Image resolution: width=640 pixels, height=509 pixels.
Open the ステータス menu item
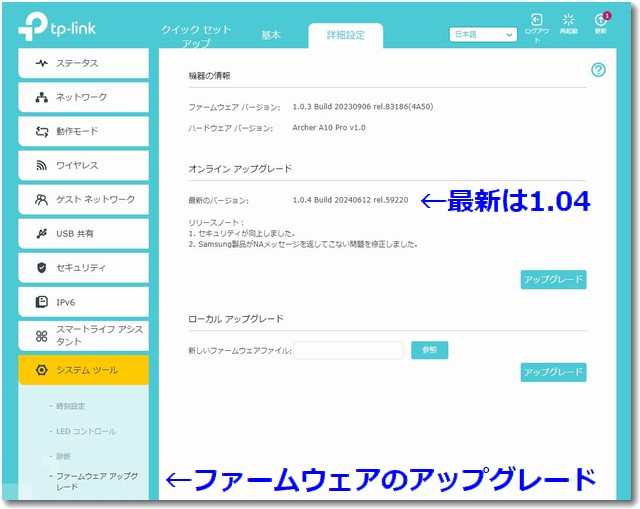83,63
